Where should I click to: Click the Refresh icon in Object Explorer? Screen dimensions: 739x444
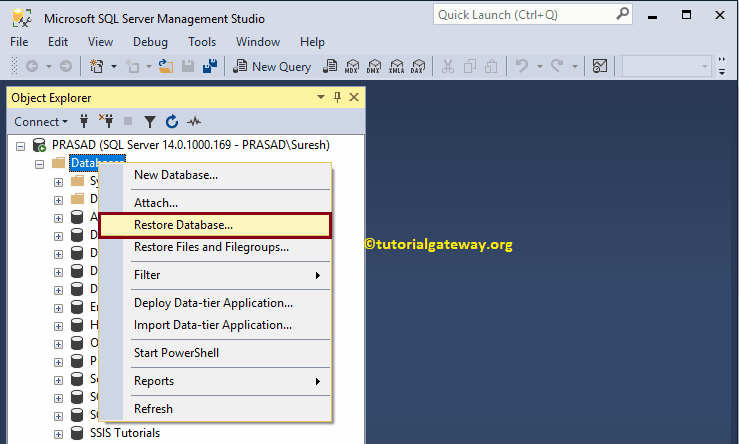coord(172,122)
